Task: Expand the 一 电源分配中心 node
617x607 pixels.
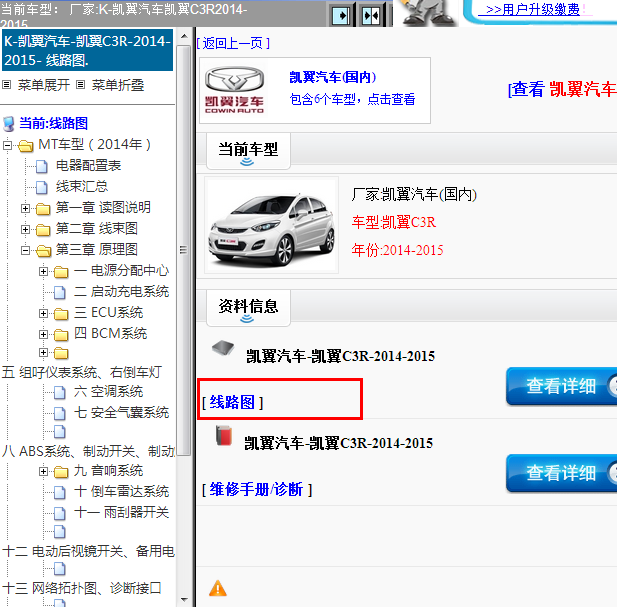Action: (x=44, y=271)
